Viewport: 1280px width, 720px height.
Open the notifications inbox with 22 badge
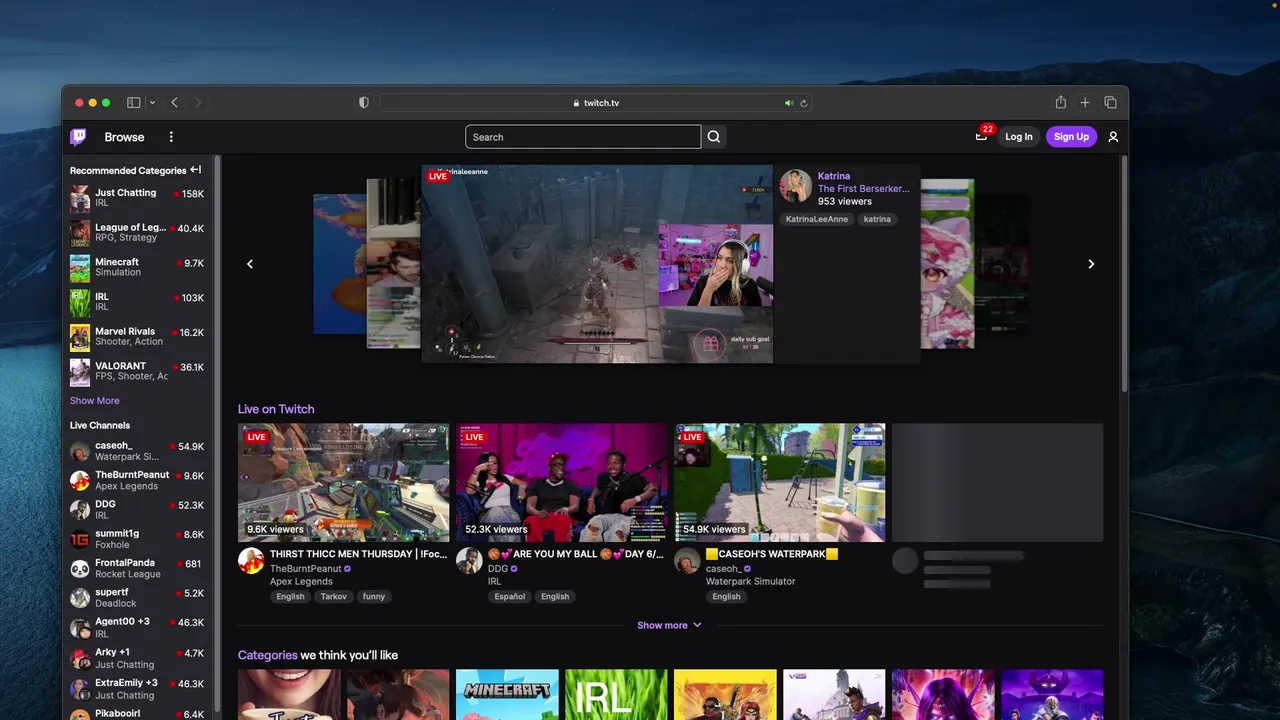(981, 137)
